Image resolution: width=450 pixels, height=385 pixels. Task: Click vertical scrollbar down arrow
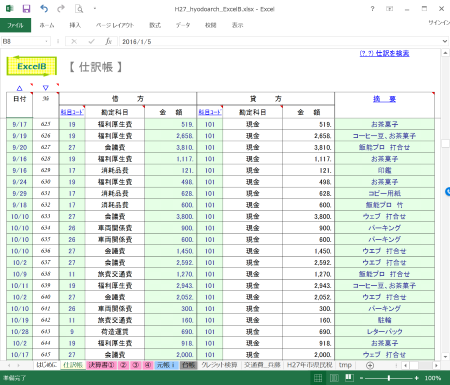click(x=445, y=356)
